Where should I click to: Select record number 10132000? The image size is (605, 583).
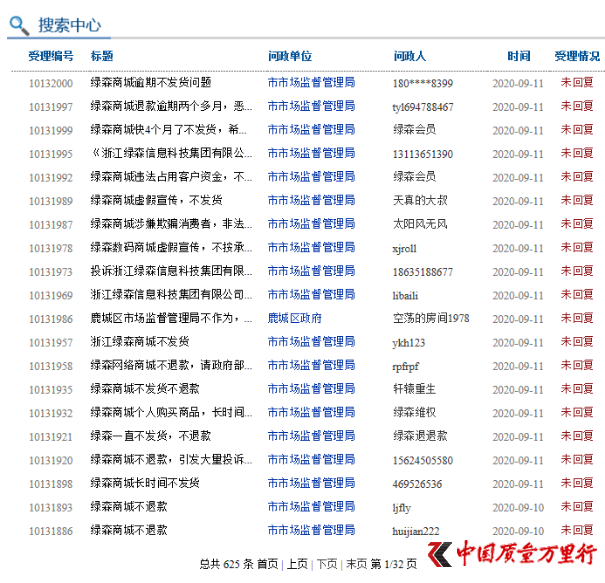pos(51,83)
